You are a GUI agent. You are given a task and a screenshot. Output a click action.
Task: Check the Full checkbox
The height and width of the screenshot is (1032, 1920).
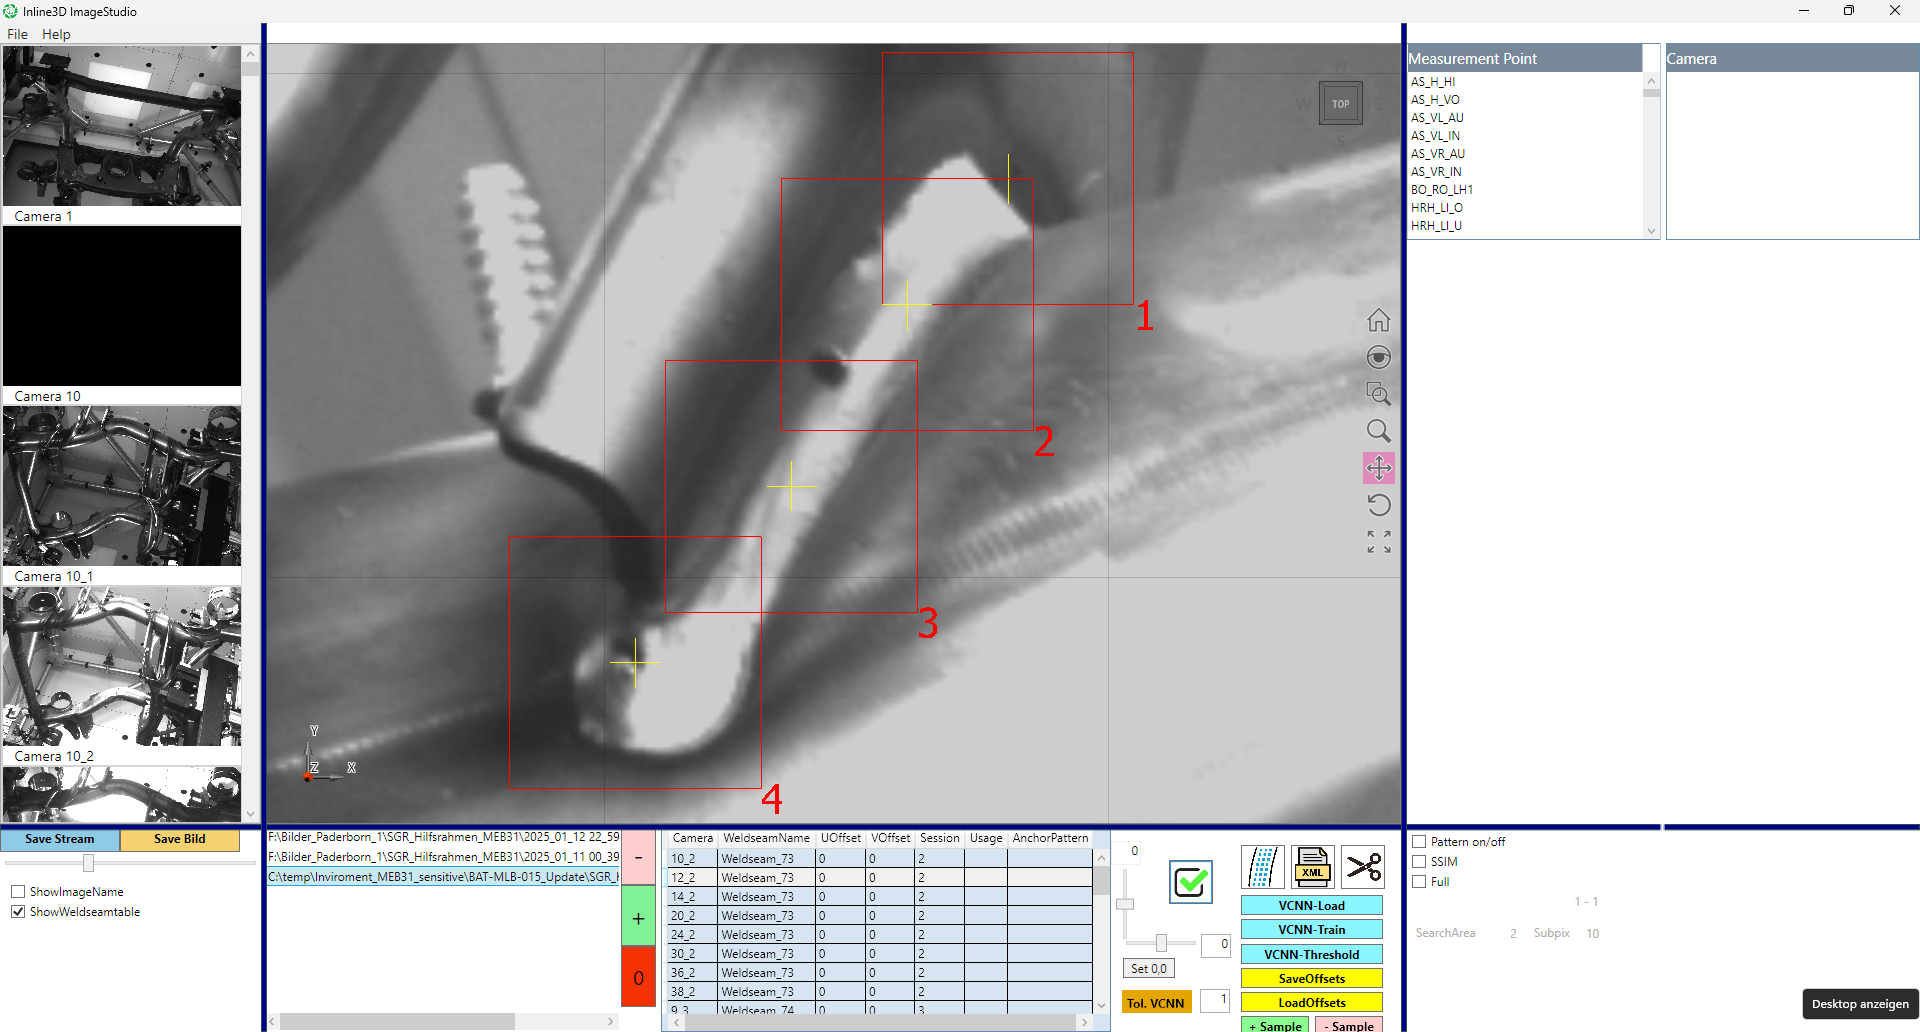pyautogui.click(x=1419, y=882)
